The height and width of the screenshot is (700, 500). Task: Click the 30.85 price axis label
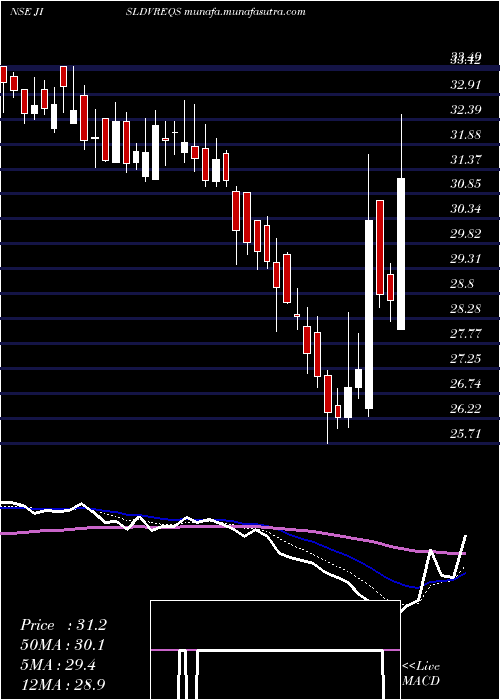click(x=466, y=184)
